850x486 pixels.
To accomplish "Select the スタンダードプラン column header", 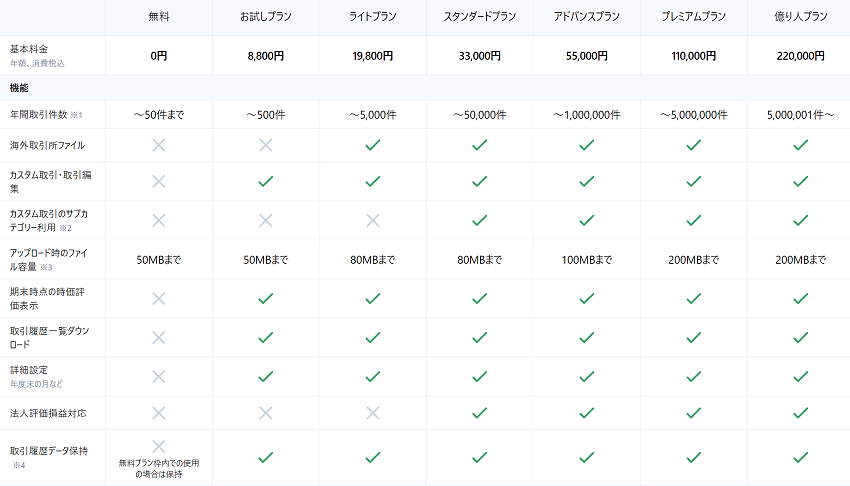I will pos(479,18).
